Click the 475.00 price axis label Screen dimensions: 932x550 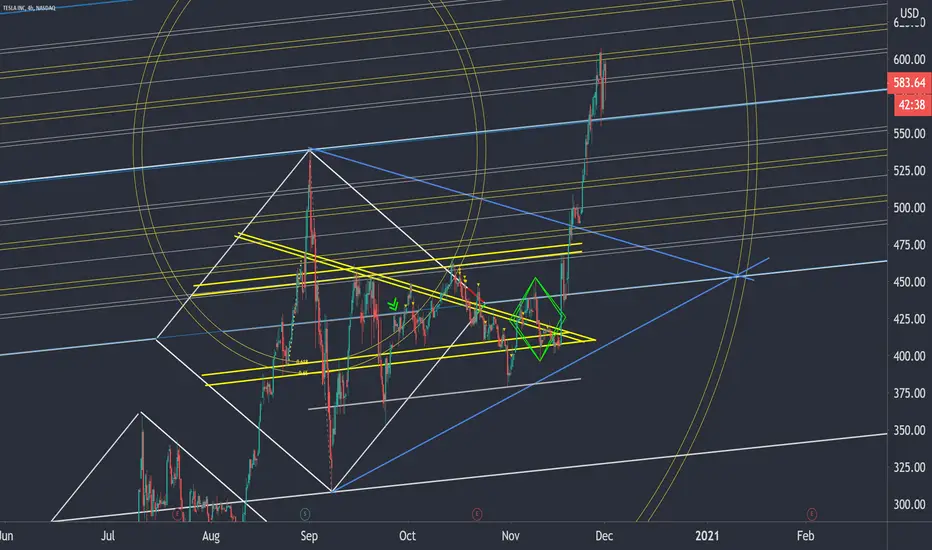909,245
